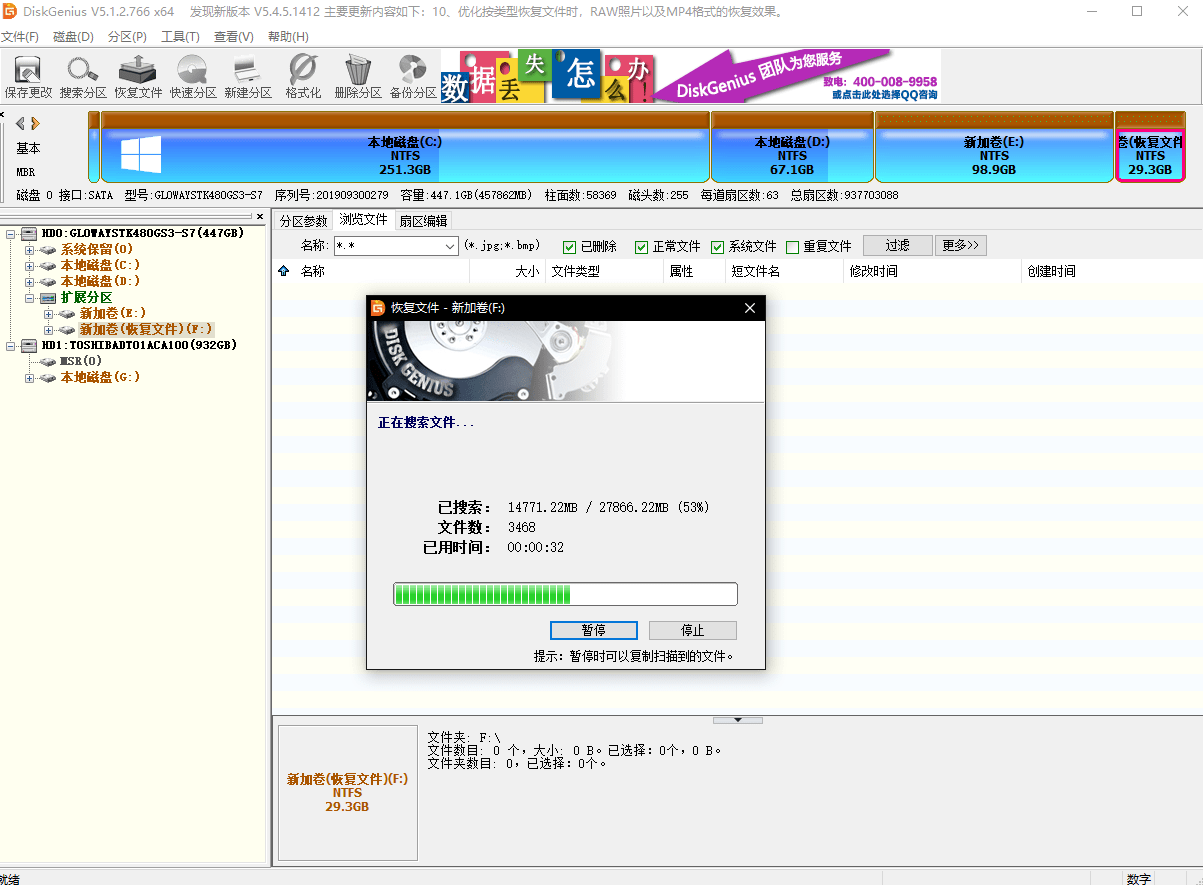The width and height of the screenshot is (1203, 885).
Task: Click the drive icon beside 系统保留(0)
Action: click(49, 249)
